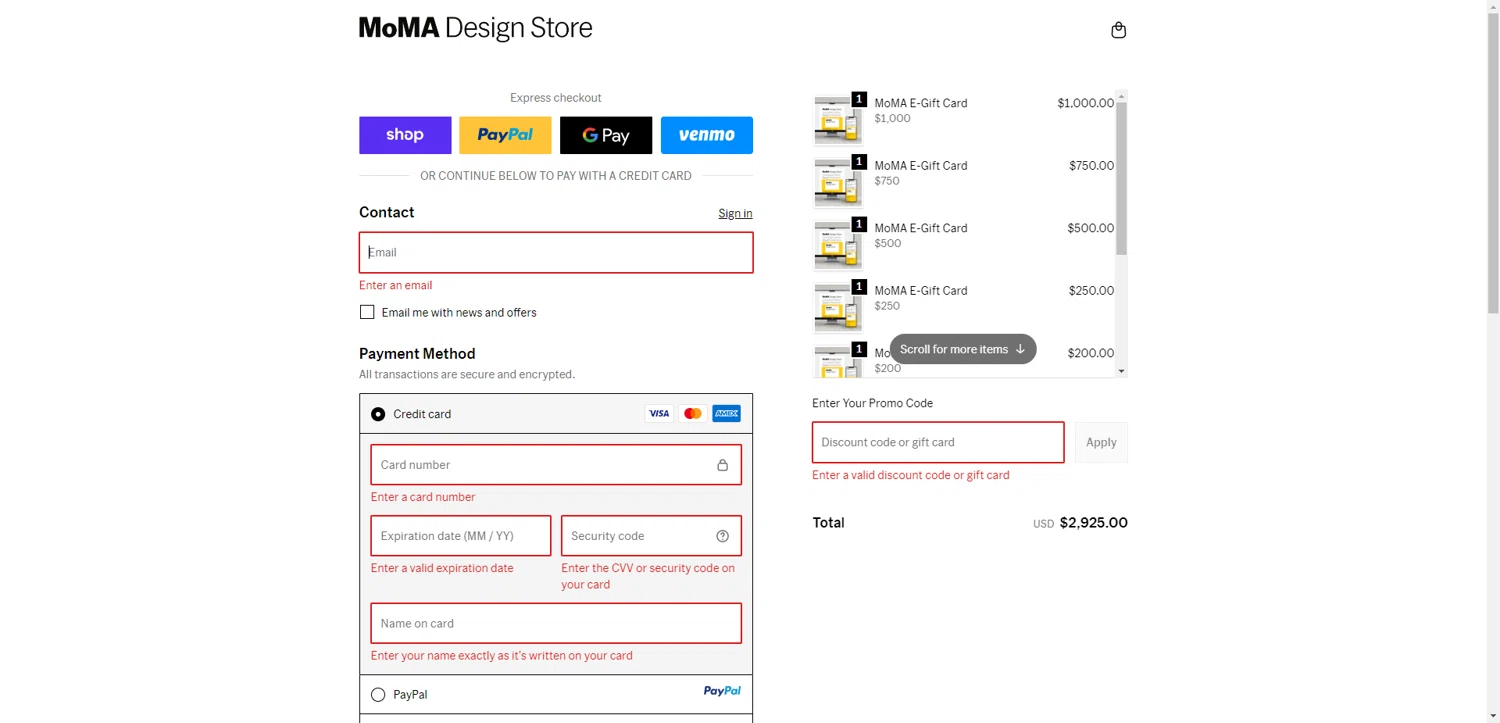Screen dimensions: 1500x723
Task: Pay with Shop Pay express button
Action: click(x=405, y=135)
